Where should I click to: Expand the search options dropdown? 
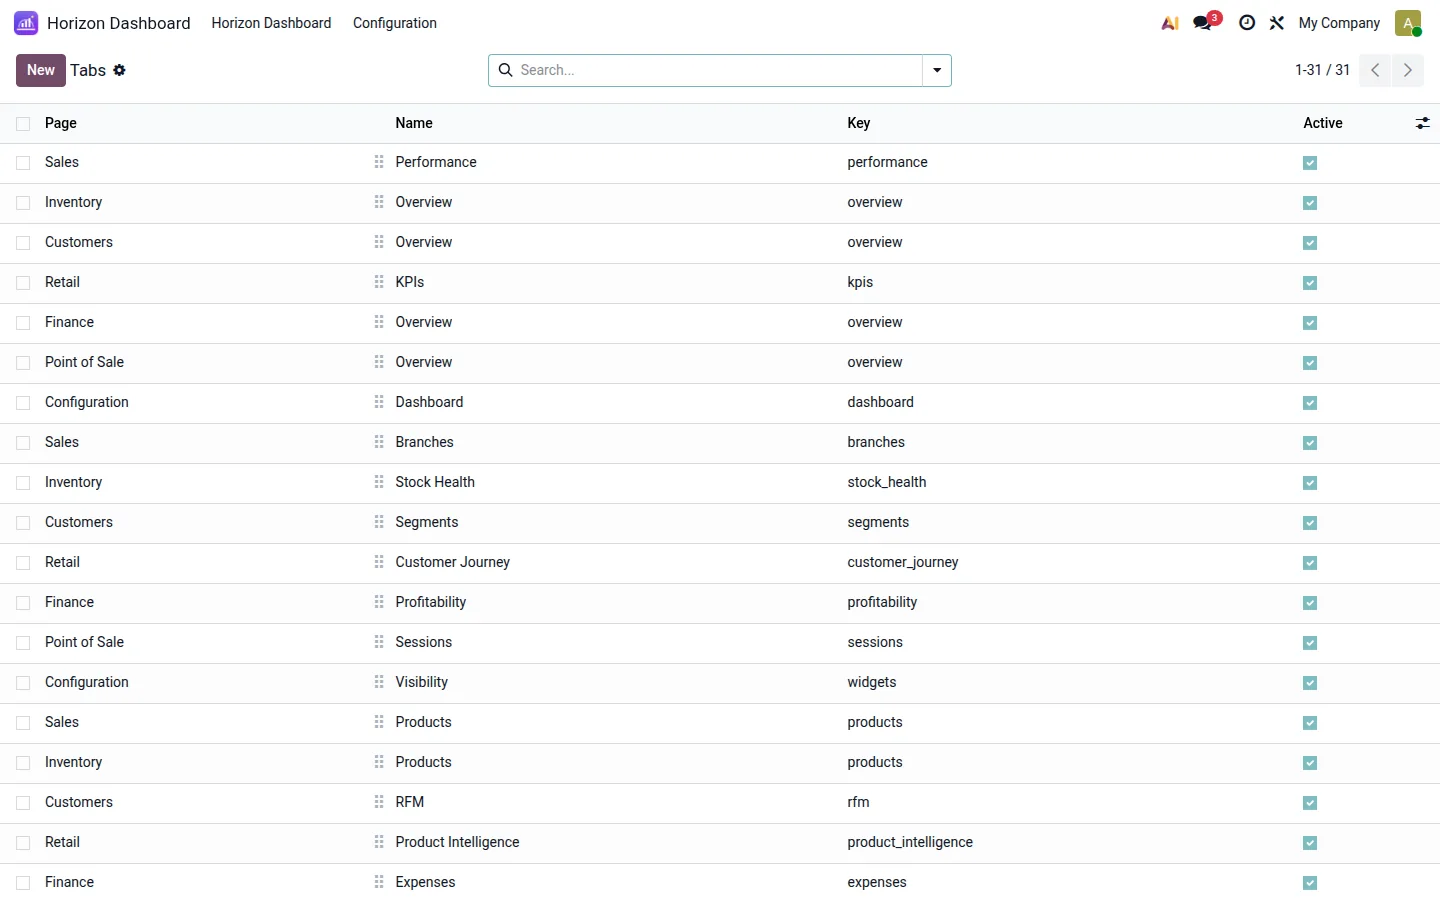coord(937,70)
